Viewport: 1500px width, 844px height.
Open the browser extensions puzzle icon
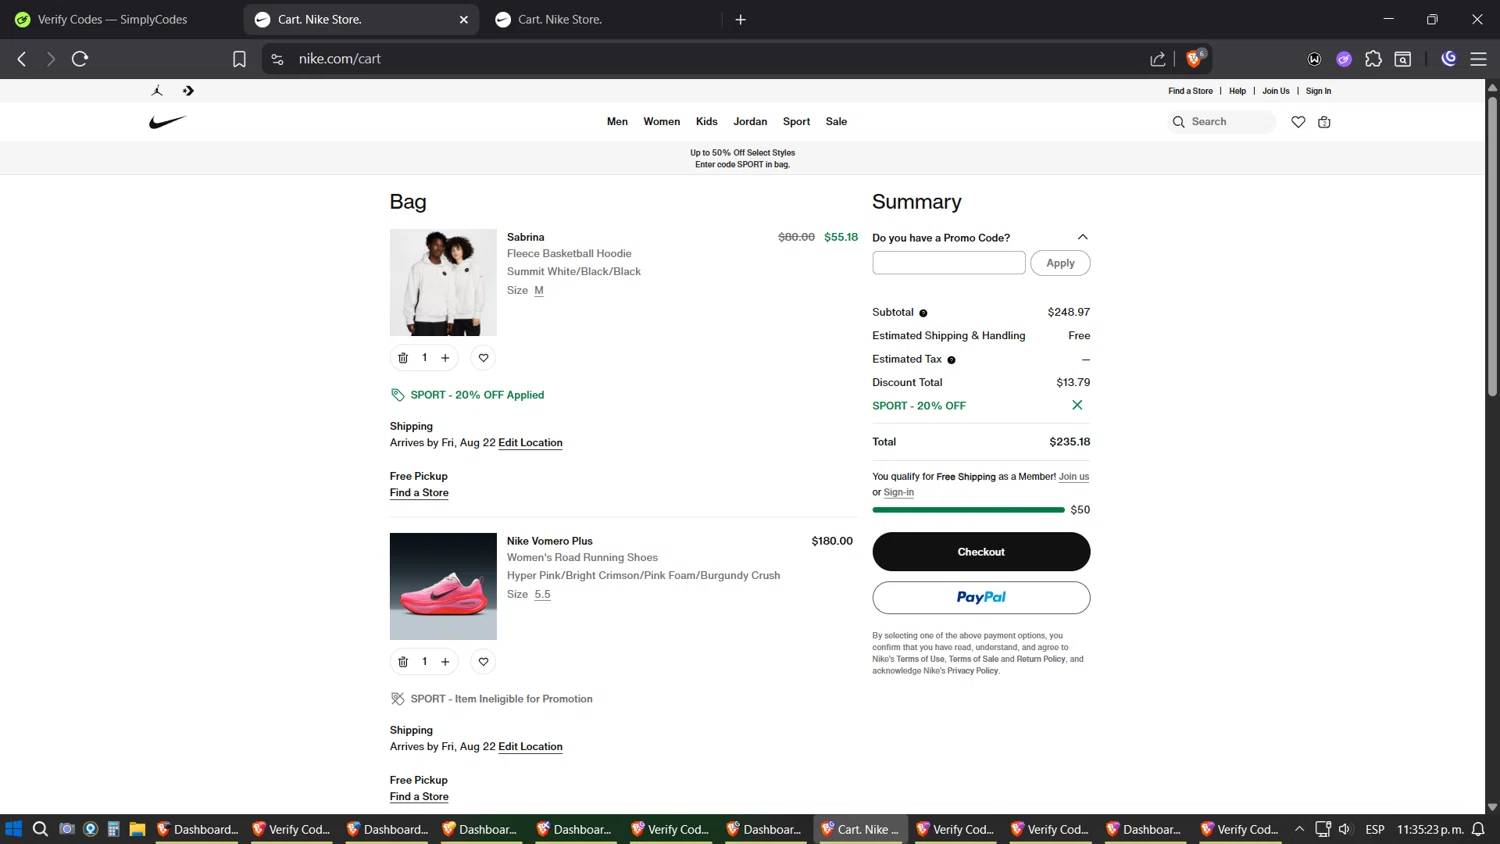coord(1373,59)
